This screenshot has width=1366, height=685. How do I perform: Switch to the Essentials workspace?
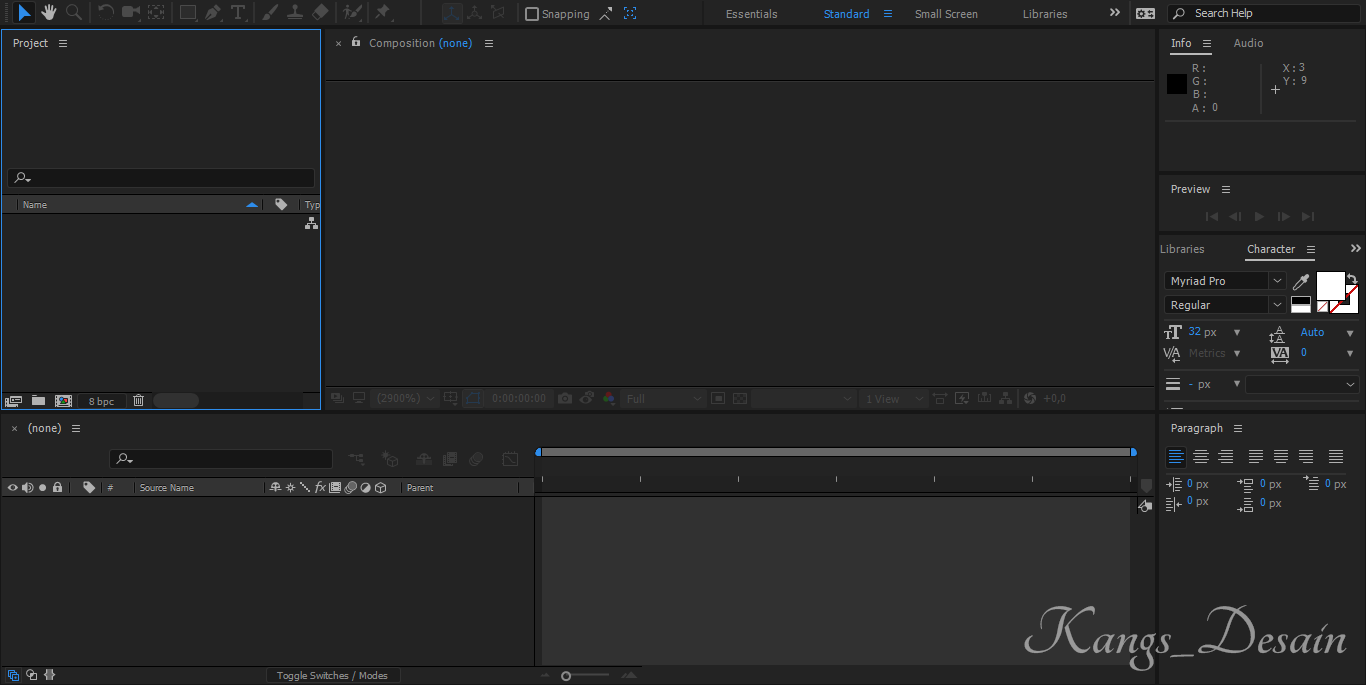click(x=752, y=14)
